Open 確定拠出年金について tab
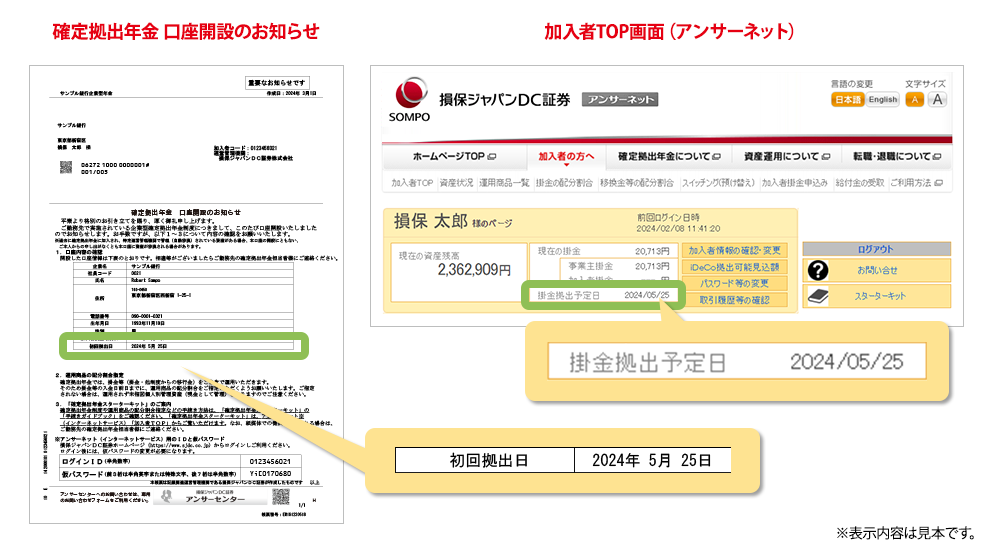The width and height of the screenshot is (990, 551). pos(669,156)
